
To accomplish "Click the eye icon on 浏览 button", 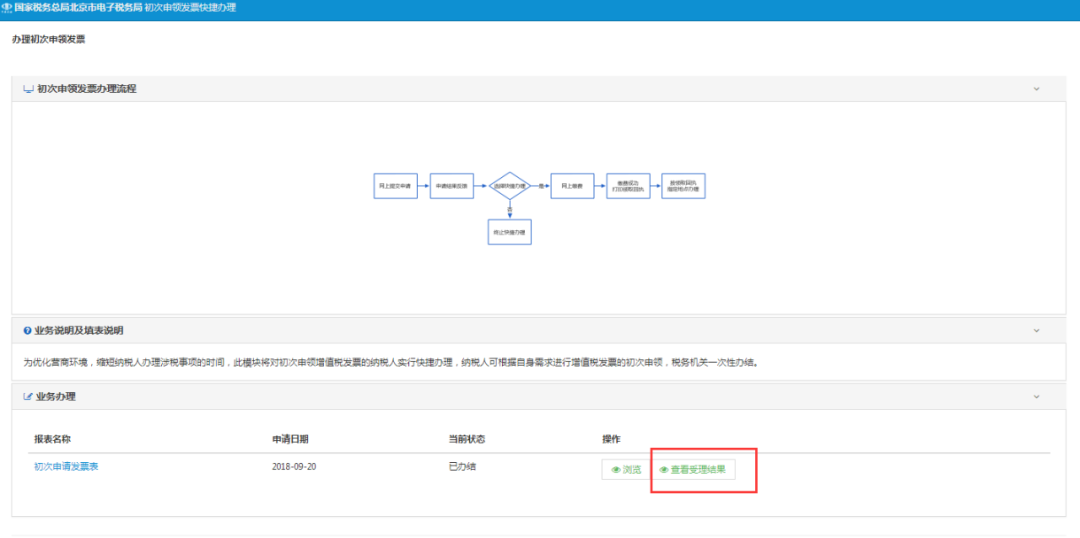I will pyautogui.click(x=616, y=469).
